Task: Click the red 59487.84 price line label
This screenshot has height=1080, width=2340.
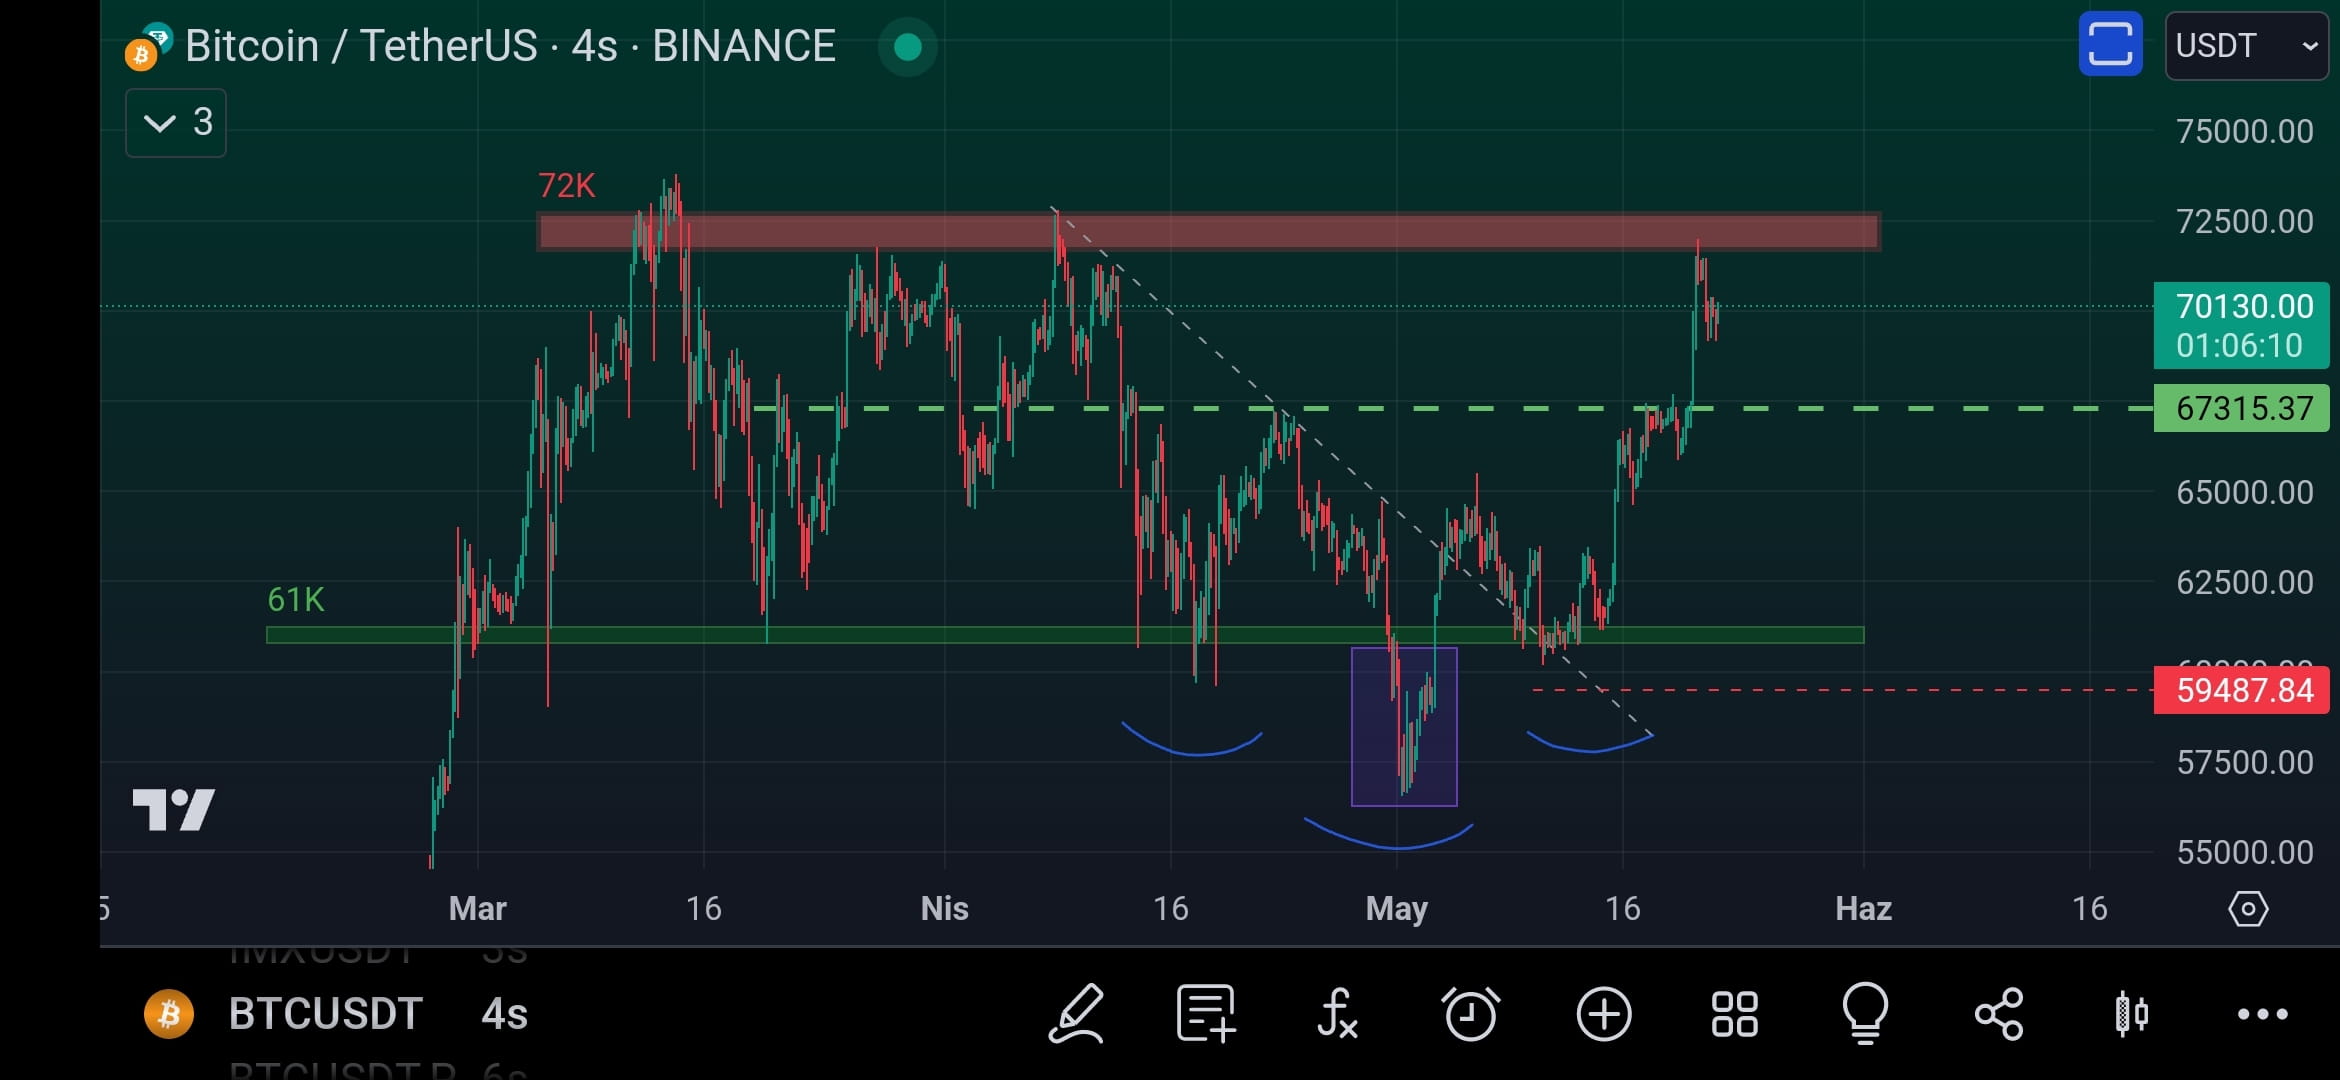Action: tap(2241, 690)
